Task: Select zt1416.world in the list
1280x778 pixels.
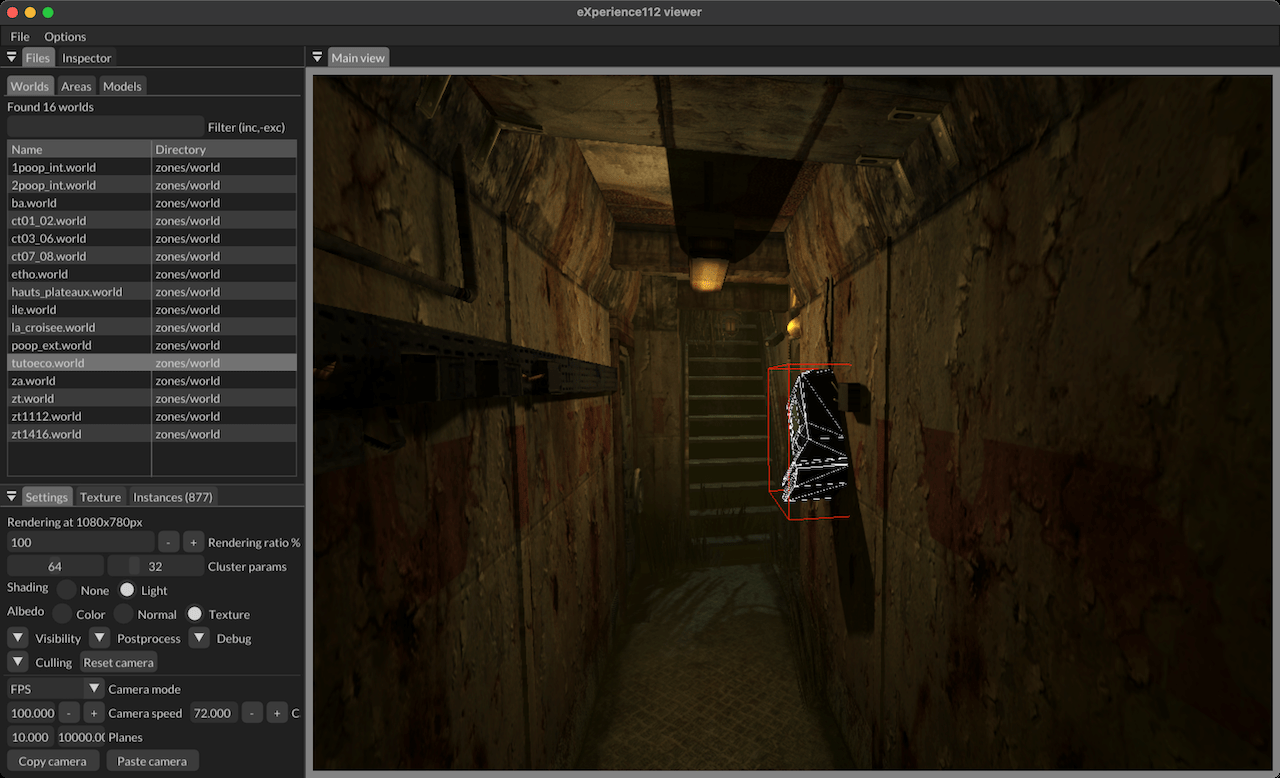Action: point(152,435)
